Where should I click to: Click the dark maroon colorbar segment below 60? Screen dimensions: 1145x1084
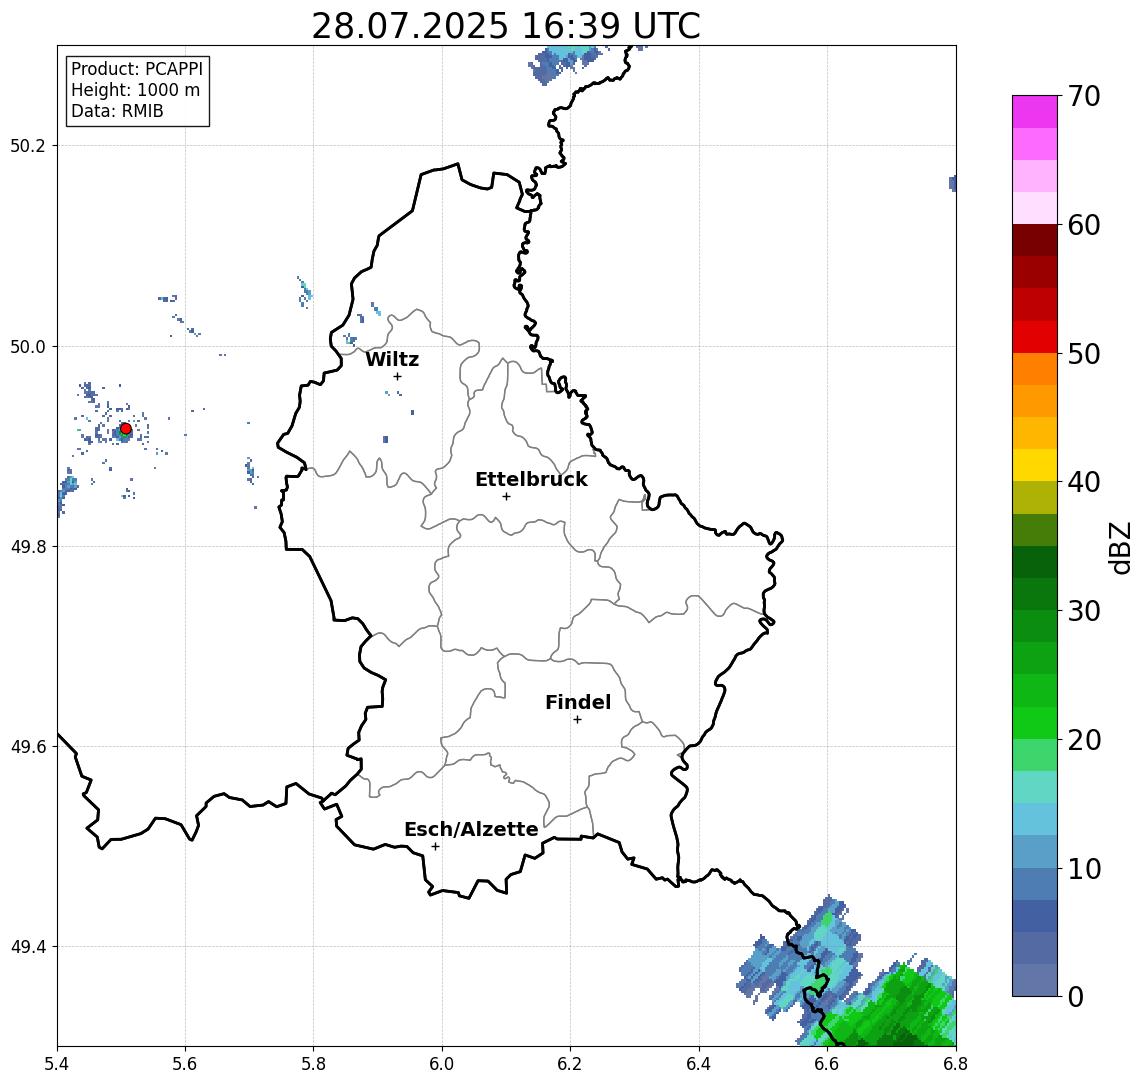click(1035, 240)
